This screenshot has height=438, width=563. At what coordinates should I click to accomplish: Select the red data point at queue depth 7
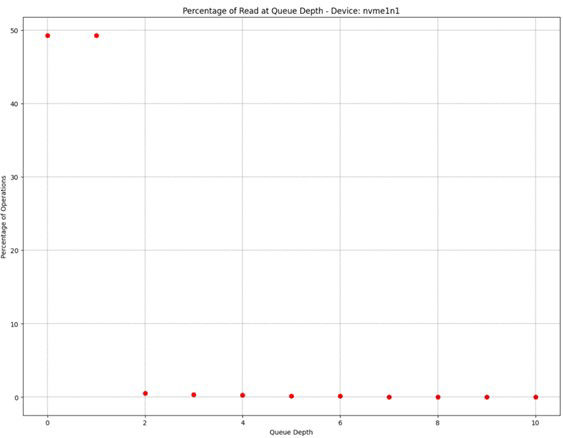pyautogui.click(x=389, y=397)
